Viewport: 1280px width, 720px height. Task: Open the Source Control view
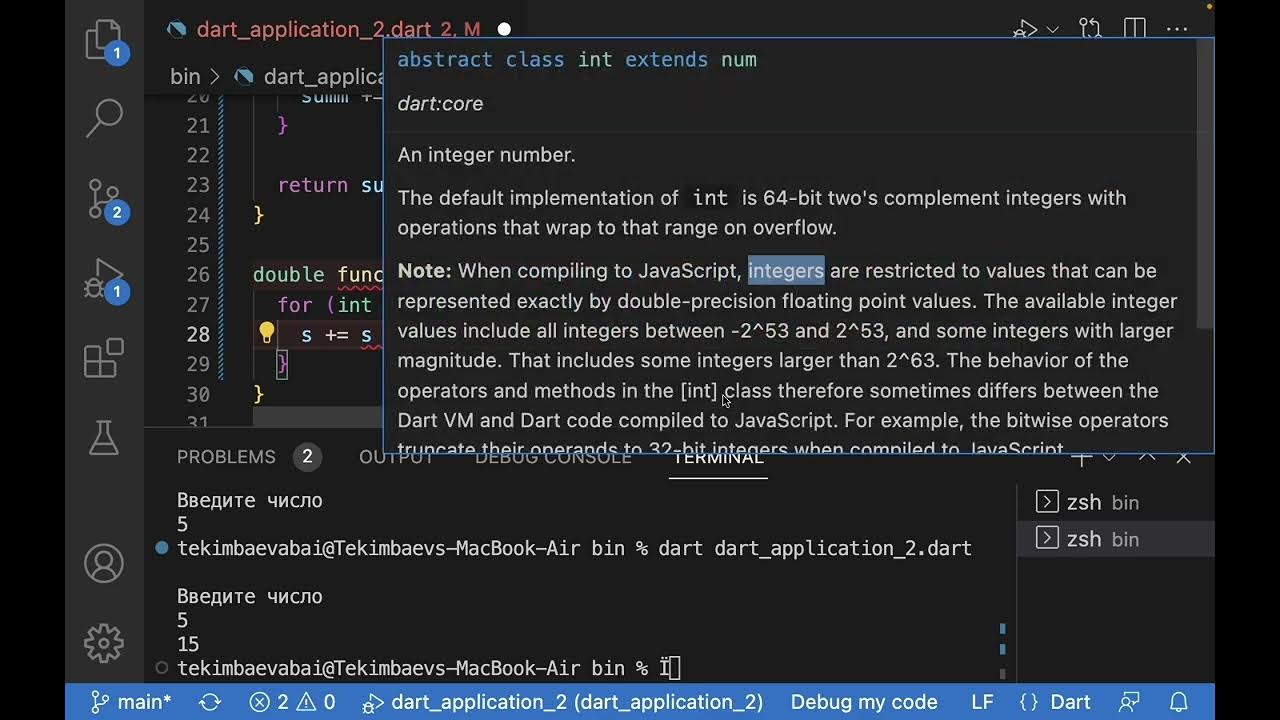pyautogui.click(x=103, y=199)
